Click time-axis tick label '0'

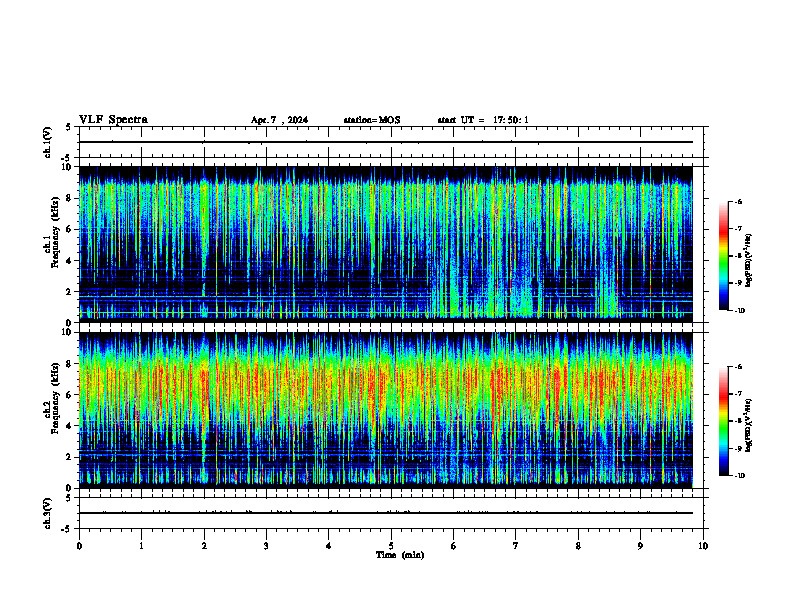tap(79, 546)
